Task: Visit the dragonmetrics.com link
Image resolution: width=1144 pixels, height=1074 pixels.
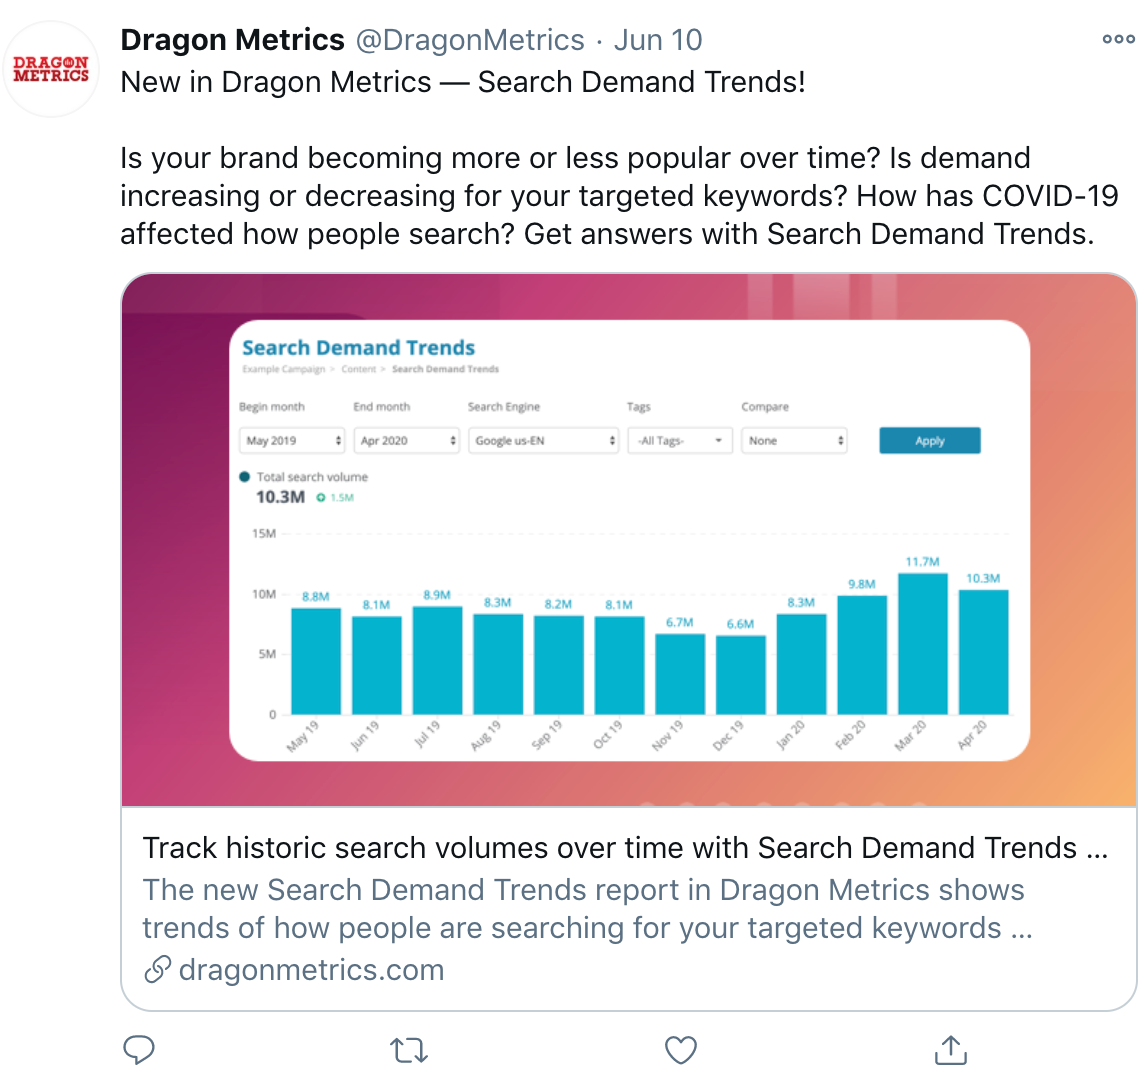Action: (299, 969)
